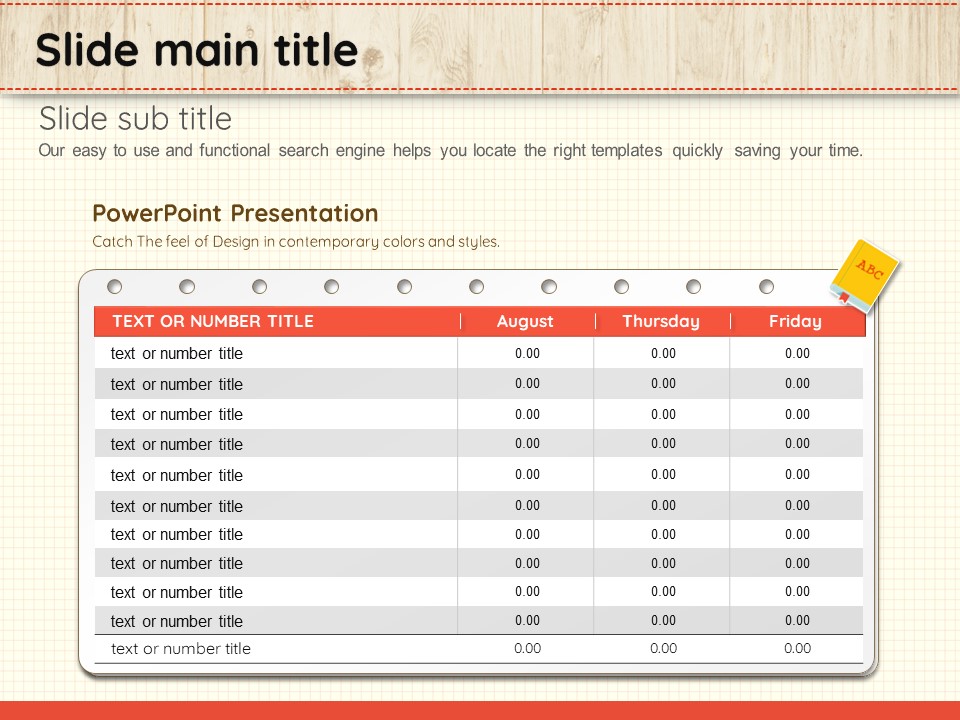
Task: Click the Catch The feel of Design caption
Action: 296,241
